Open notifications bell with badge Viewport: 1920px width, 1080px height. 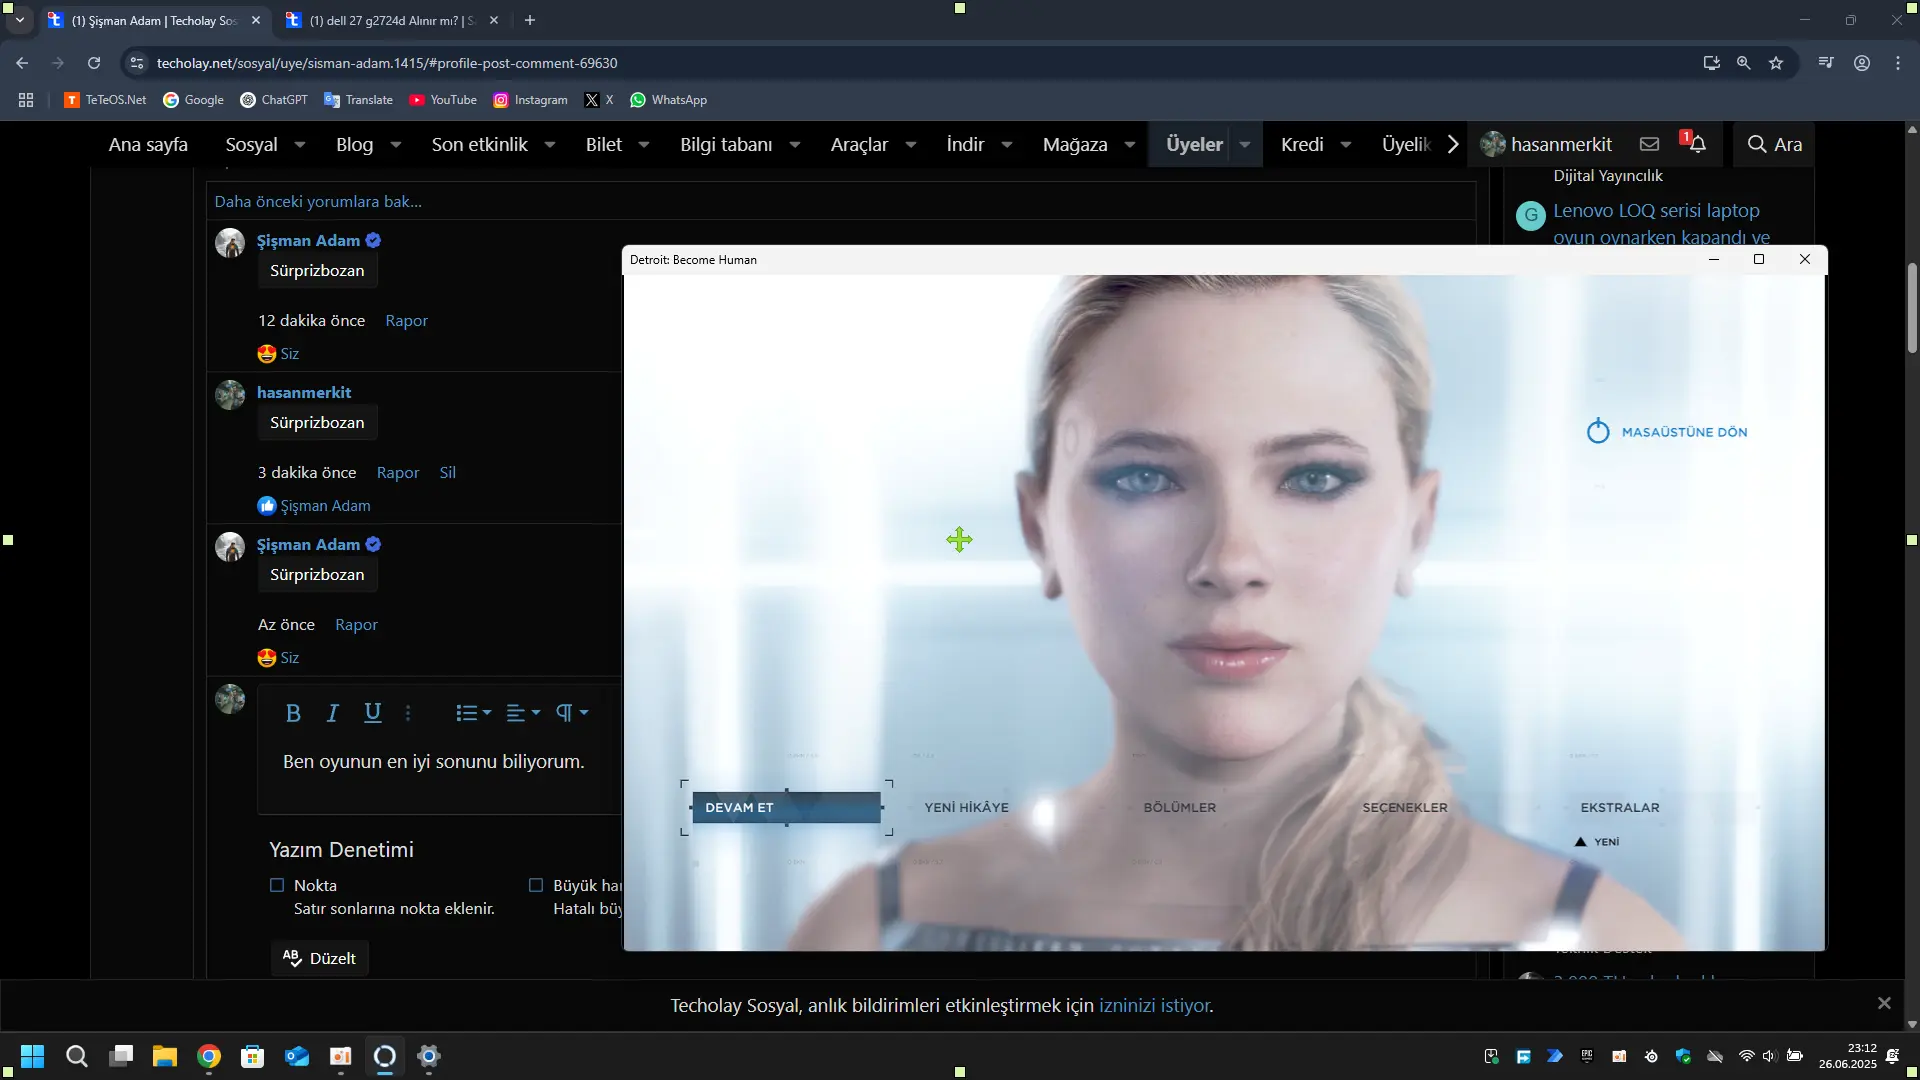[x=1695, y=143]
